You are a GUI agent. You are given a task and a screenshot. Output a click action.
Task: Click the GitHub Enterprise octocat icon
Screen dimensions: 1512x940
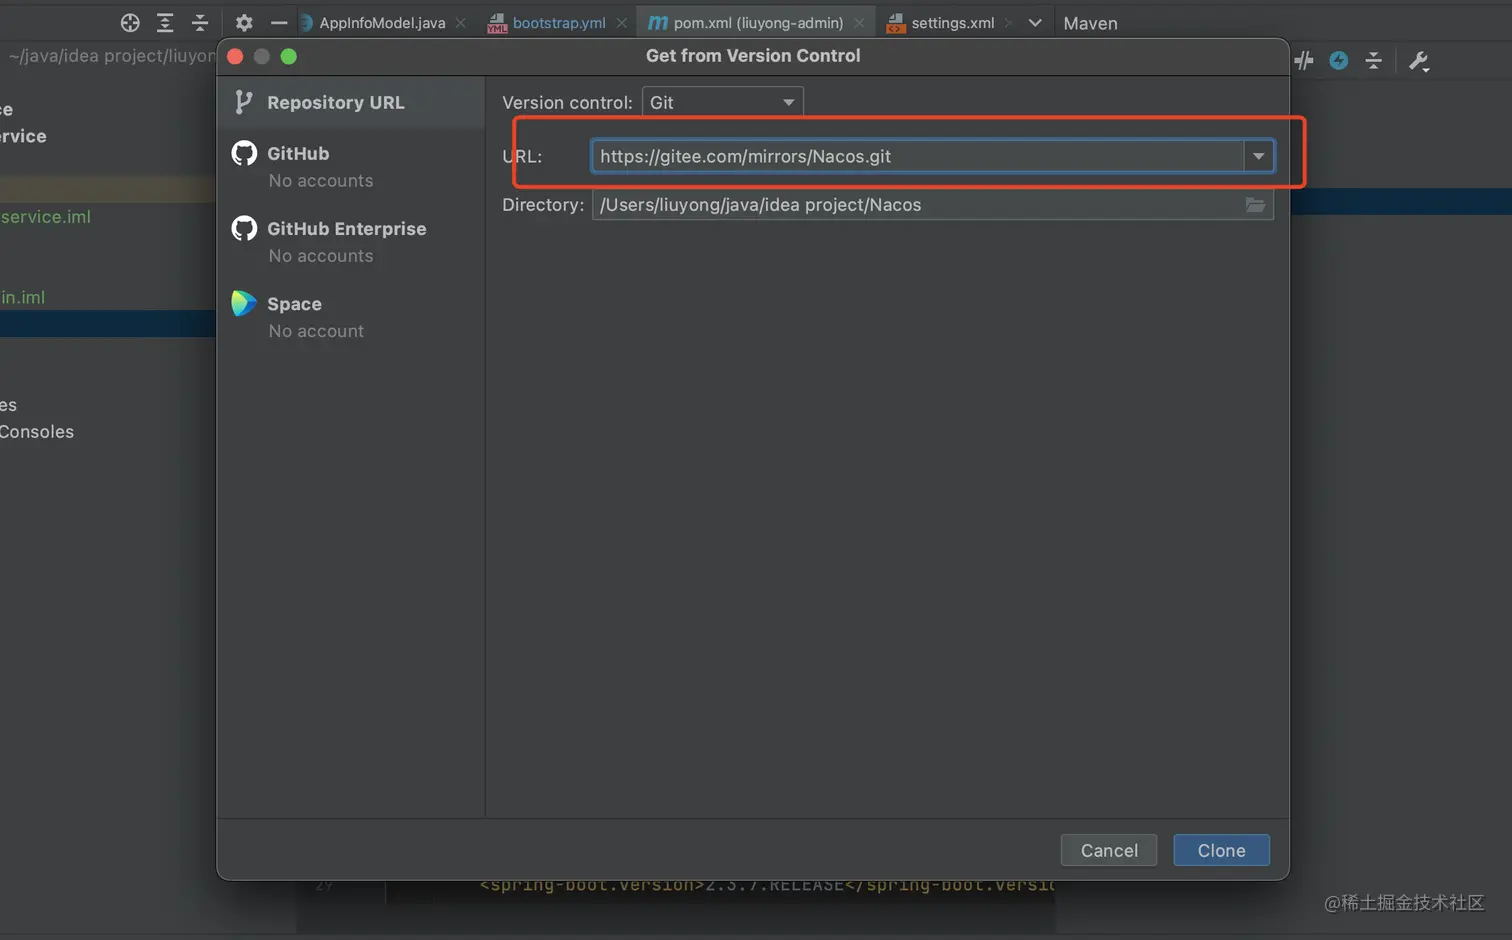(x=244, y=228)
